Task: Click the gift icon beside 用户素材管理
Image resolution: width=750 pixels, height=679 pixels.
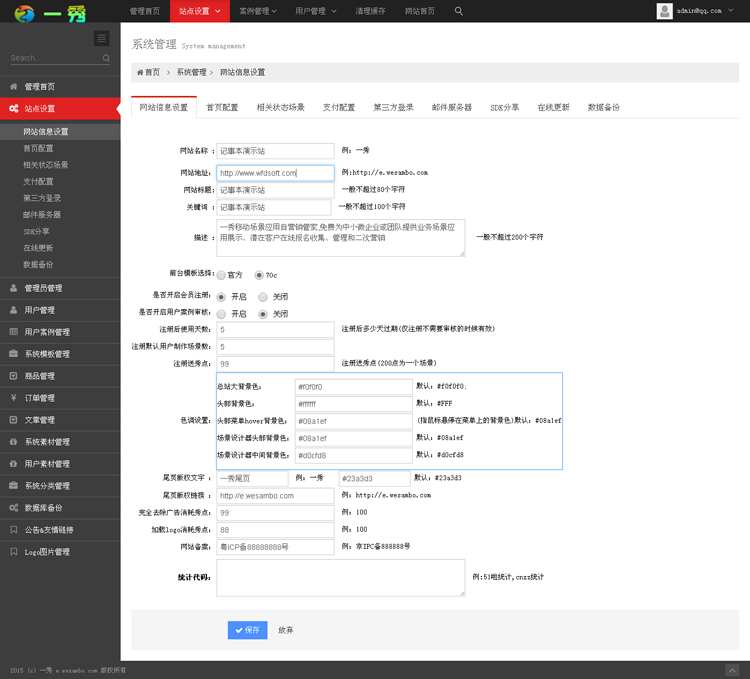Action: (13, 464)
